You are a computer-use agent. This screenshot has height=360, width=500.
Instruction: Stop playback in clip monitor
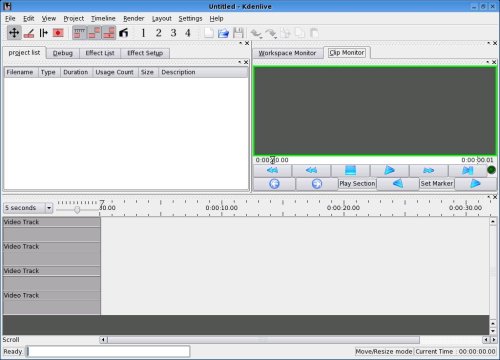350,170
